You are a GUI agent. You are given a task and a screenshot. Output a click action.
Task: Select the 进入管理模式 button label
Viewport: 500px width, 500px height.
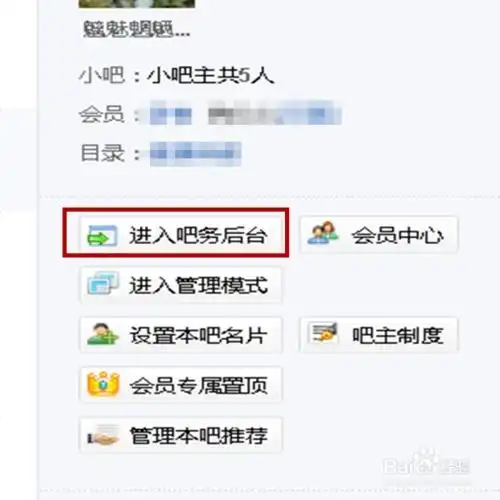click(199, 285)
